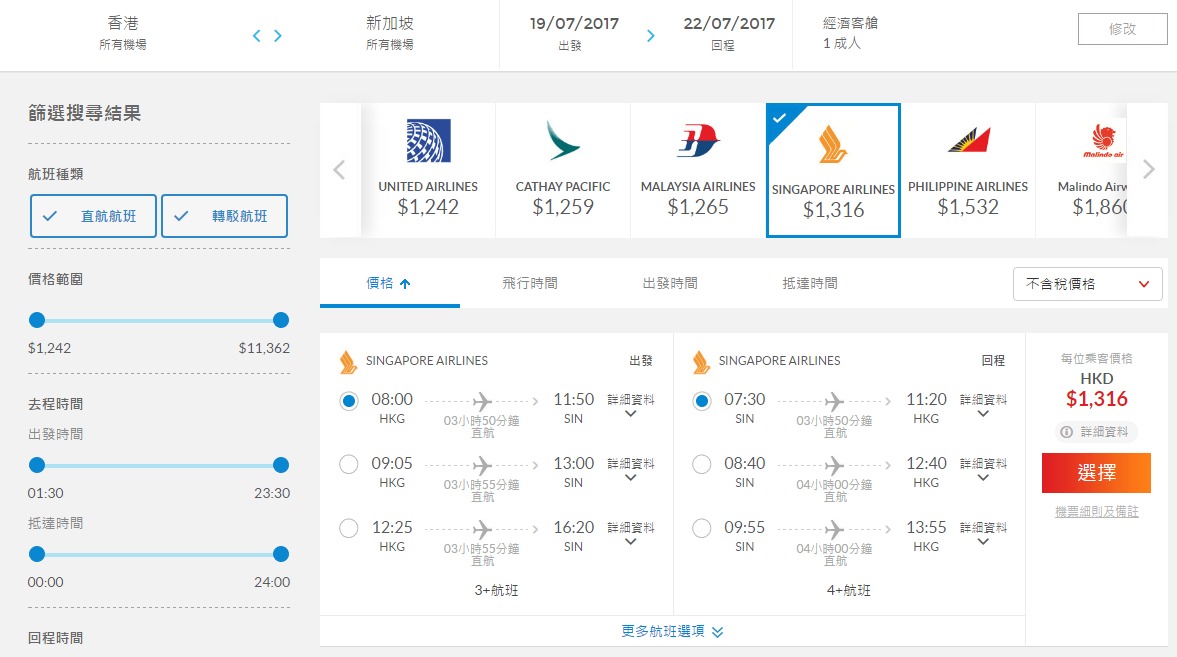Click the plane icon for 09:05 HKG flight
This screenshot has width=1177, height=657.
click(x=482, y=465)
